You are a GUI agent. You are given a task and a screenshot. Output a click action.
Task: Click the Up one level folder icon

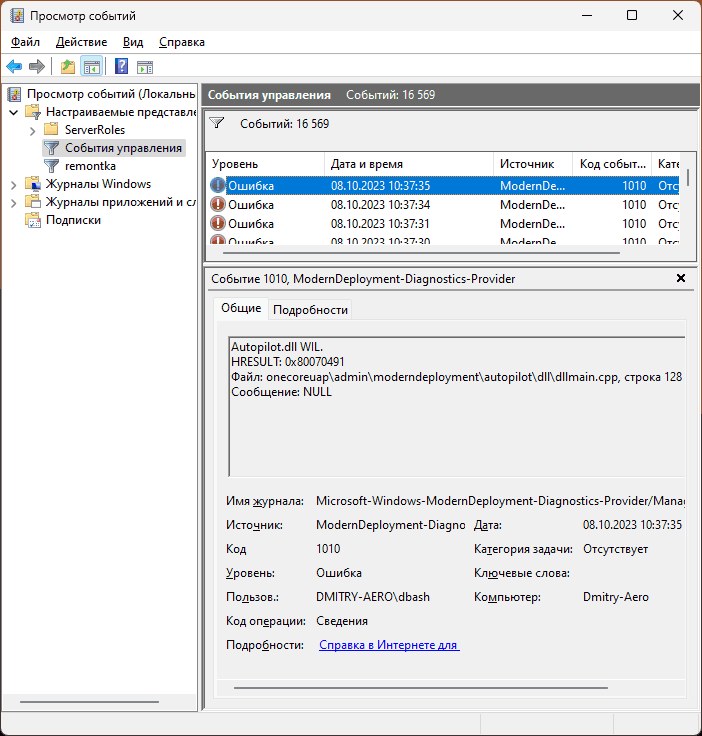point(67,67)
